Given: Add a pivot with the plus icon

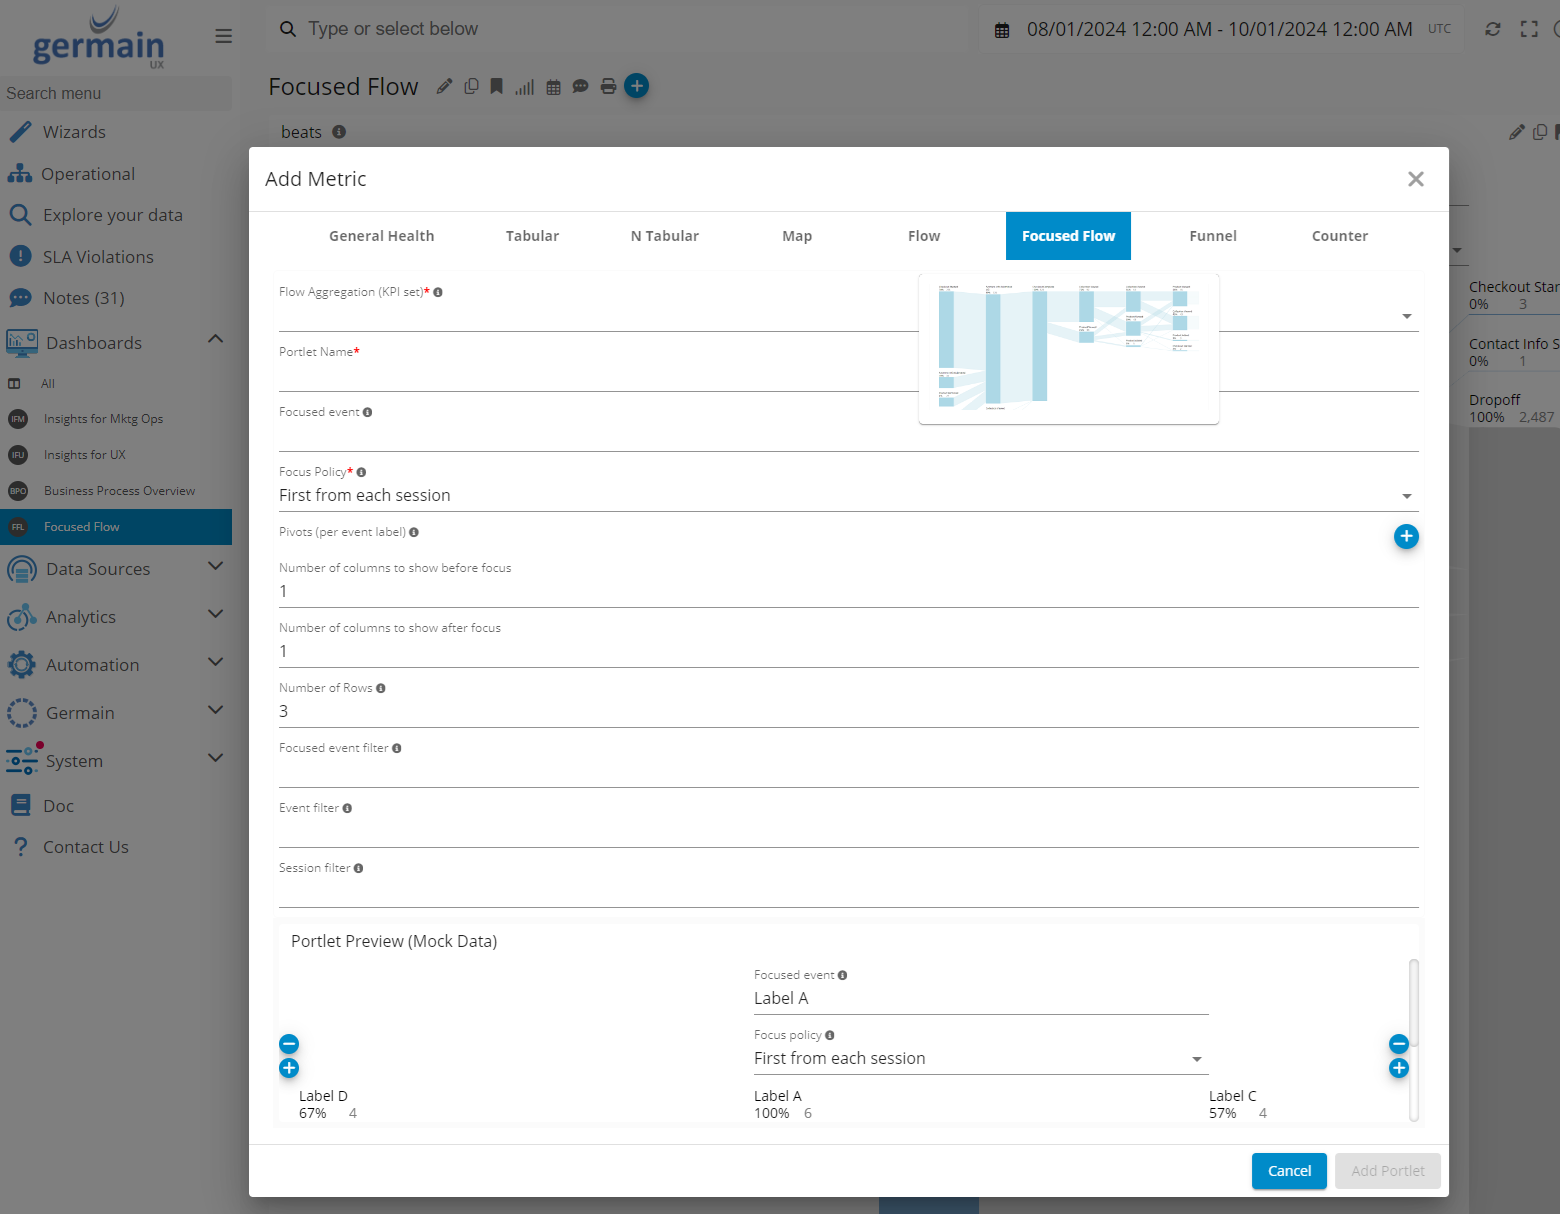Looking at the screenshot, I should click(x=1405, y=537).
